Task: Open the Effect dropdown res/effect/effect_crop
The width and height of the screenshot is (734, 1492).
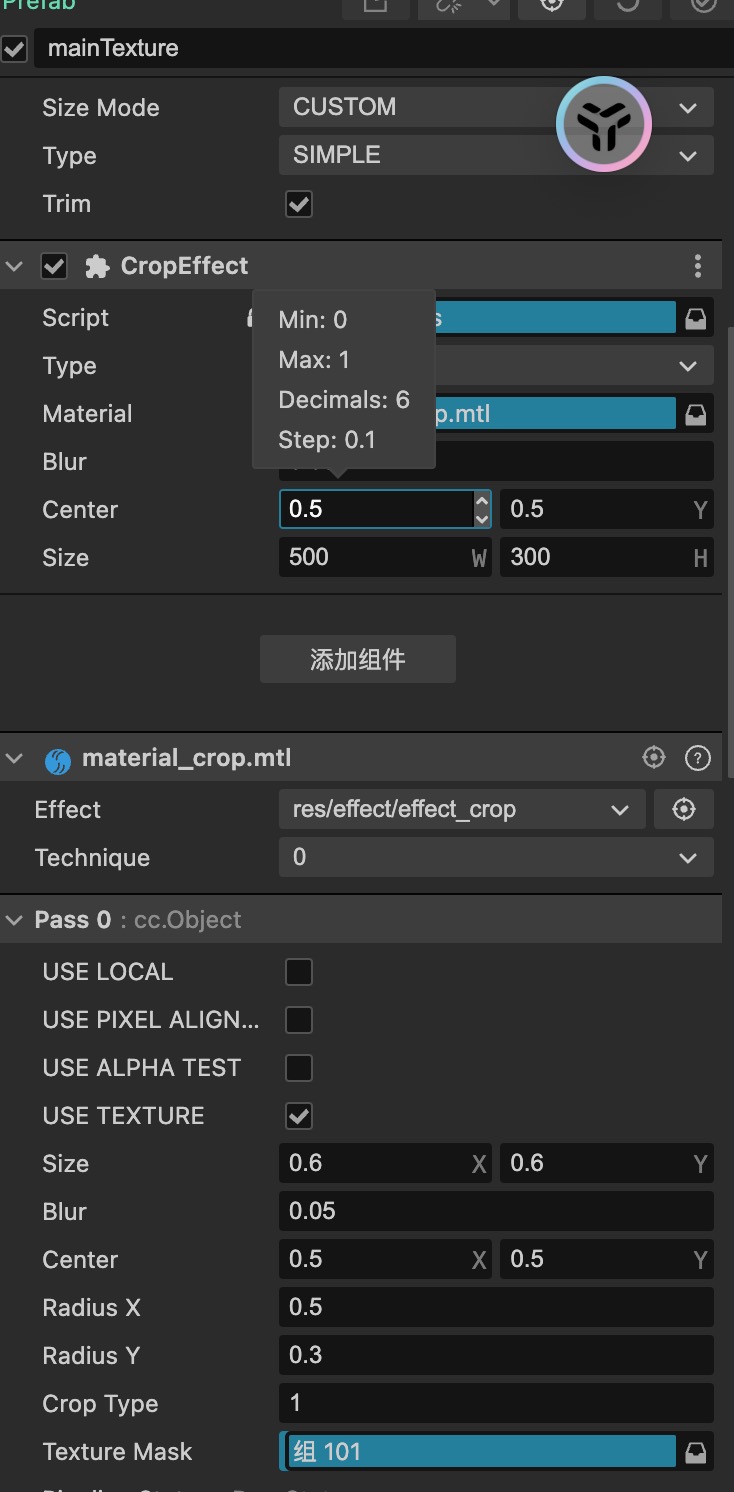Action: [x=461, y=809]
